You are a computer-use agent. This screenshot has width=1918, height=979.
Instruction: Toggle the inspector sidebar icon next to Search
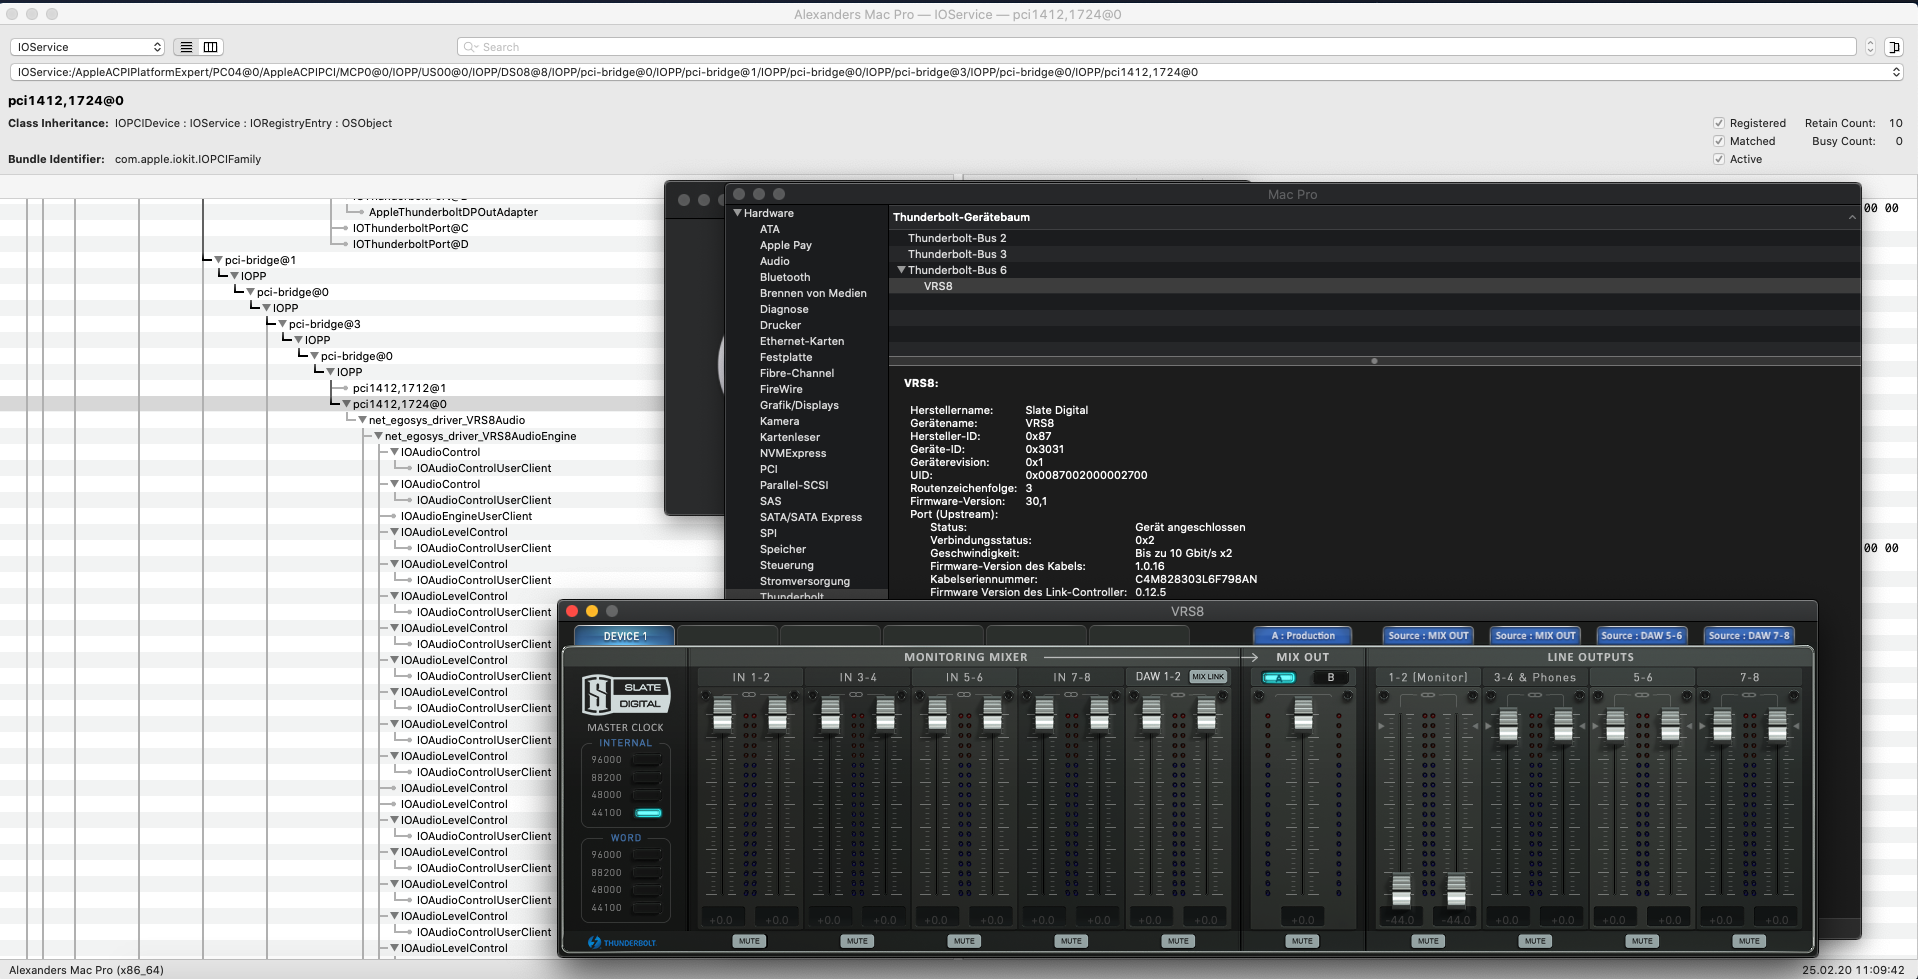pos(1893,47)
